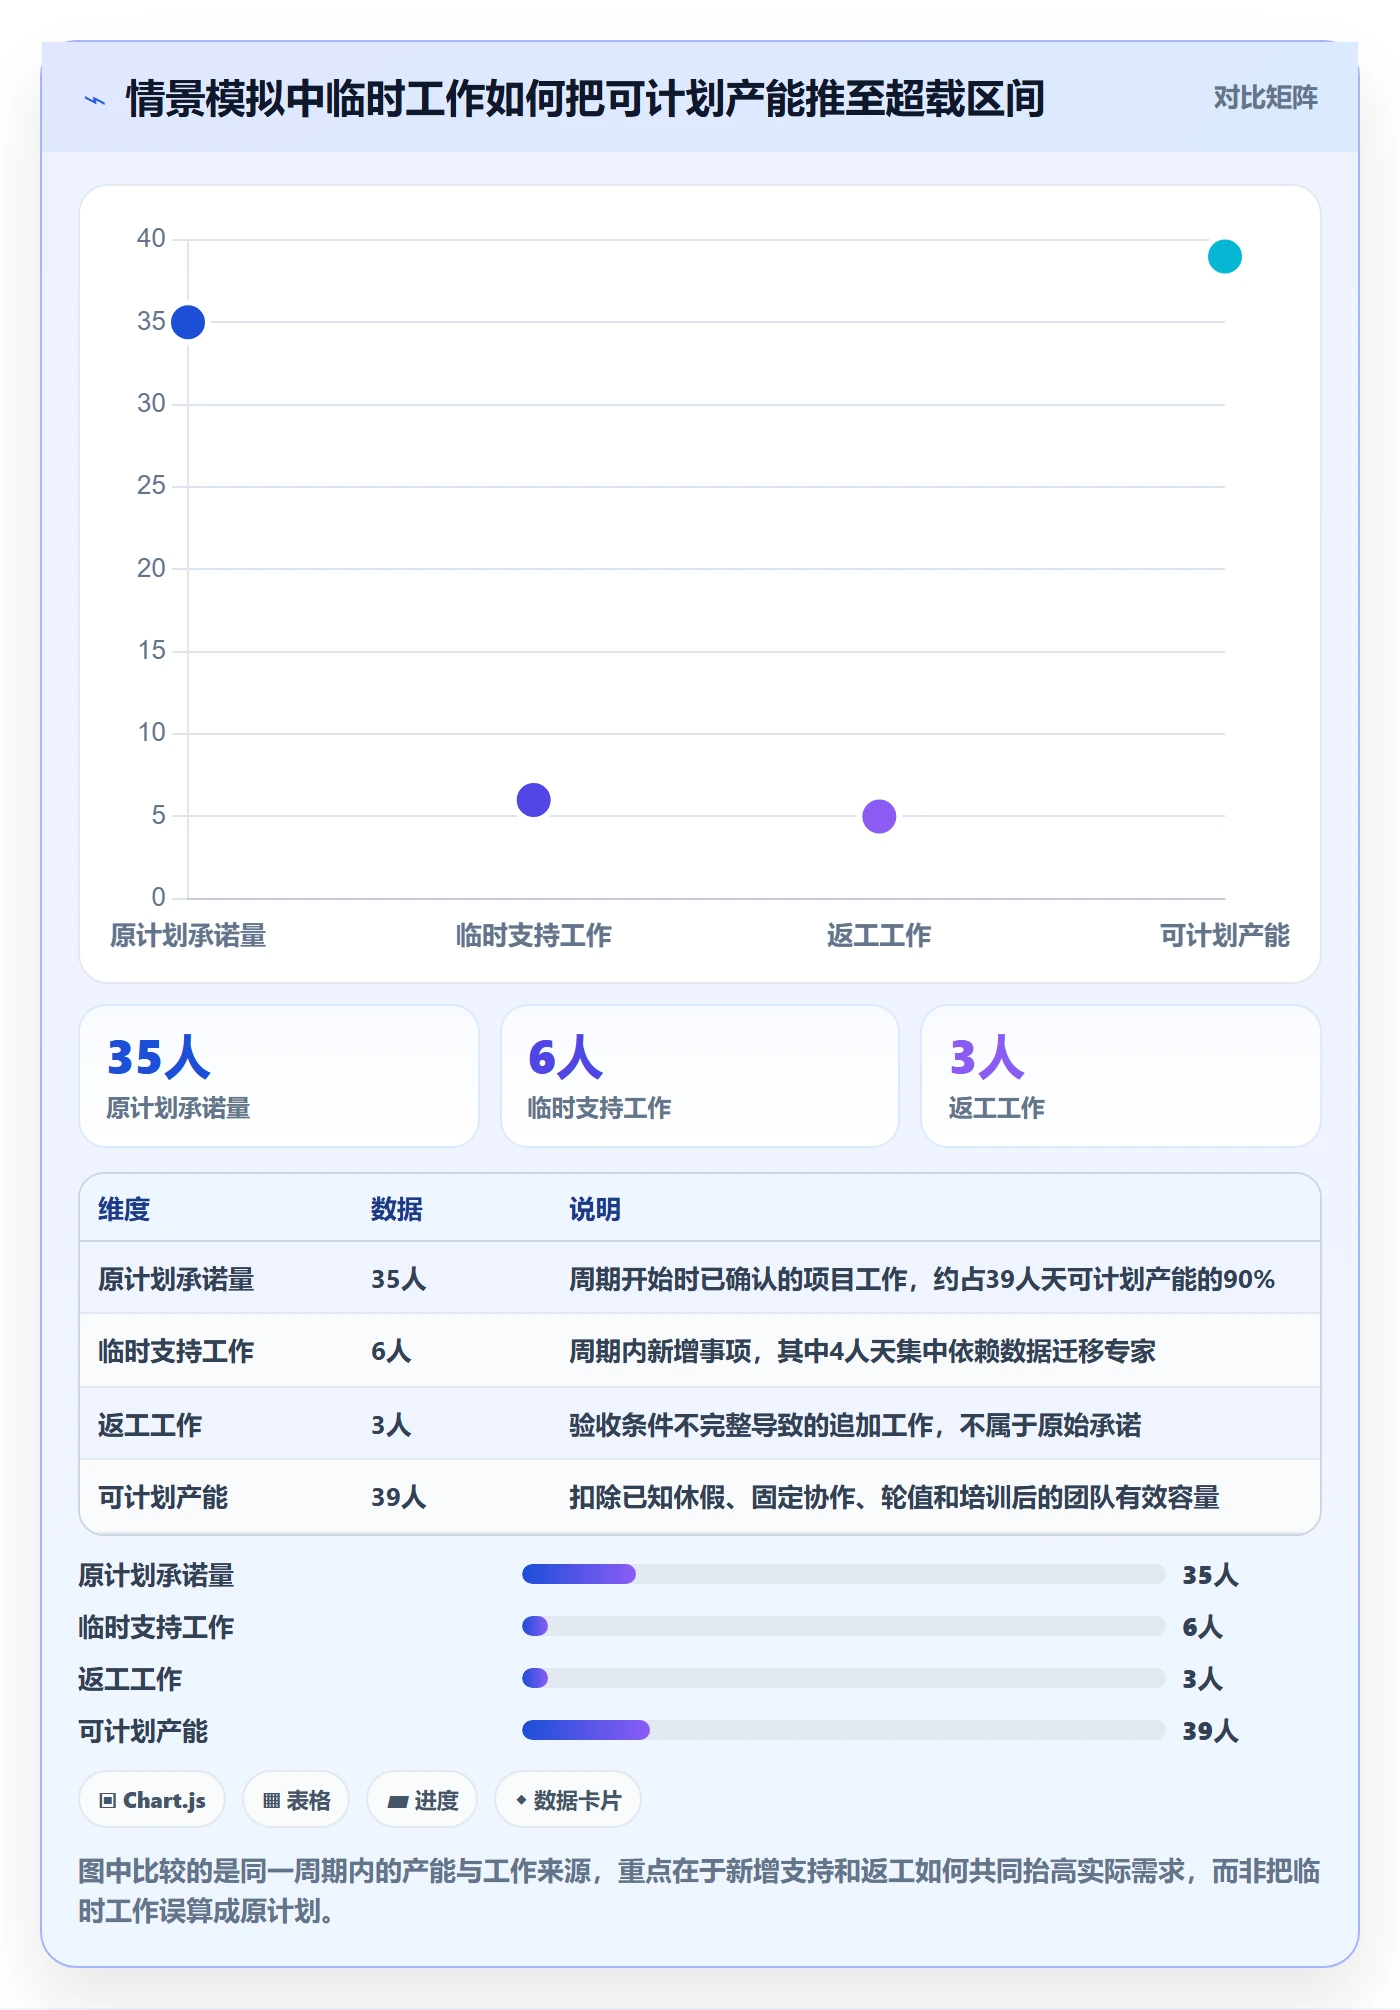Image resolution: width=1400 pixels, height=2010 pixels.
Task: Click the 原计划承诺量 progress bar
Action: [844, 1574]
